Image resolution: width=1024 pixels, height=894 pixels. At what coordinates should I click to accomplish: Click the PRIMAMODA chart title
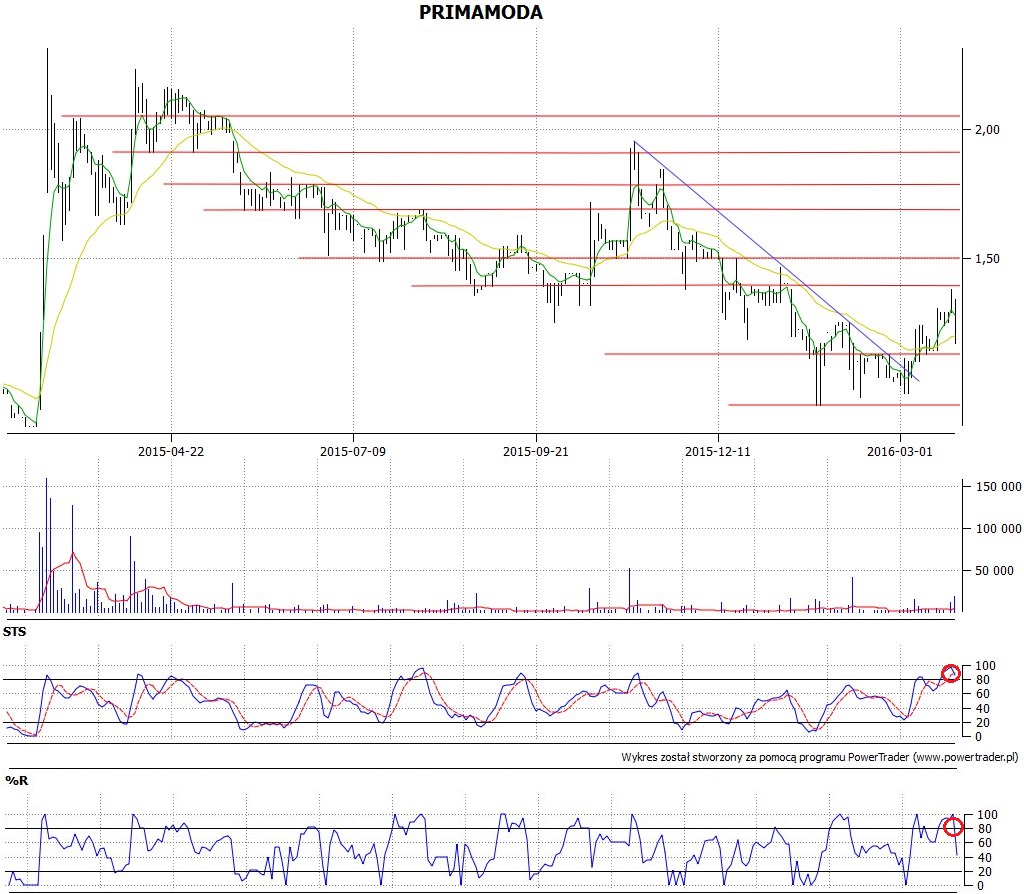(x=481, y=12)
